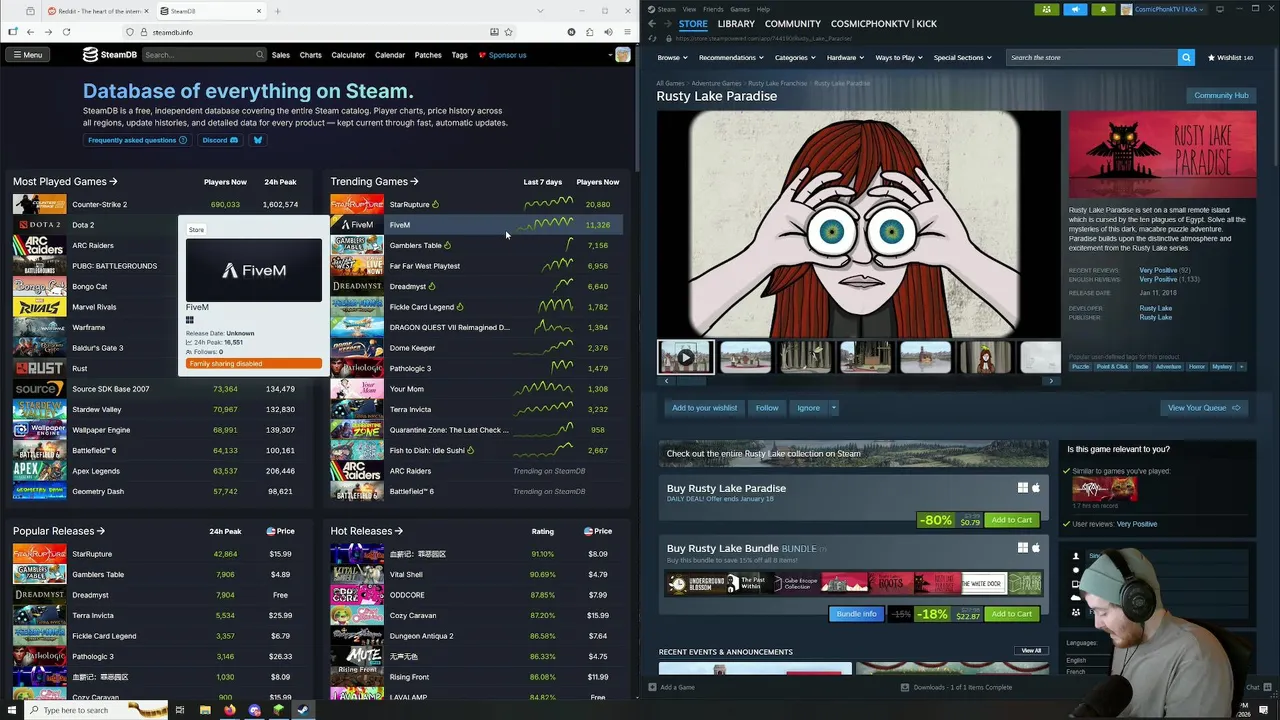
Task: Click the plus icon next to tags
Action: coord(1241,367)
